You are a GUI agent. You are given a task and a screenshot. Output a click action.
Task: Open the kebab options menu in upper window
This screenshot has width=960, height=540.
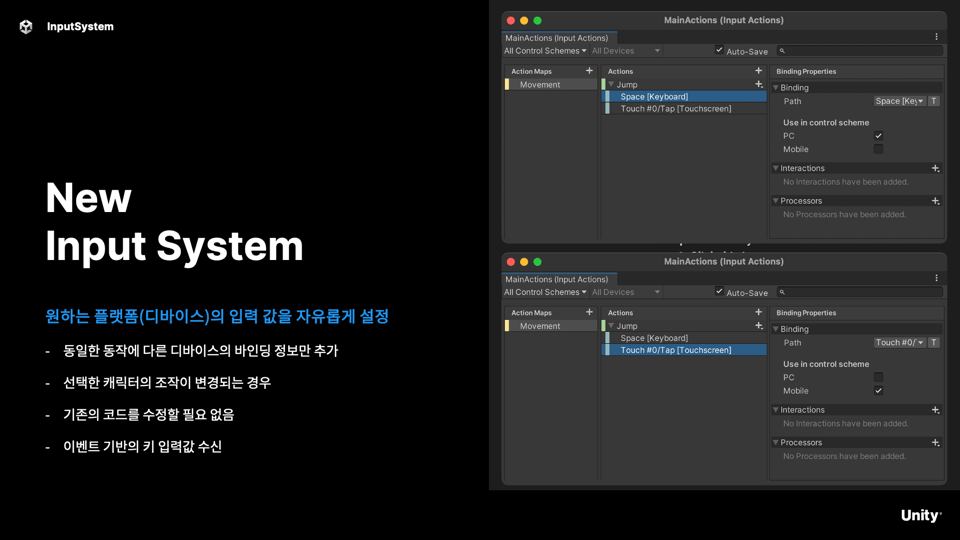tap(936, 37)
